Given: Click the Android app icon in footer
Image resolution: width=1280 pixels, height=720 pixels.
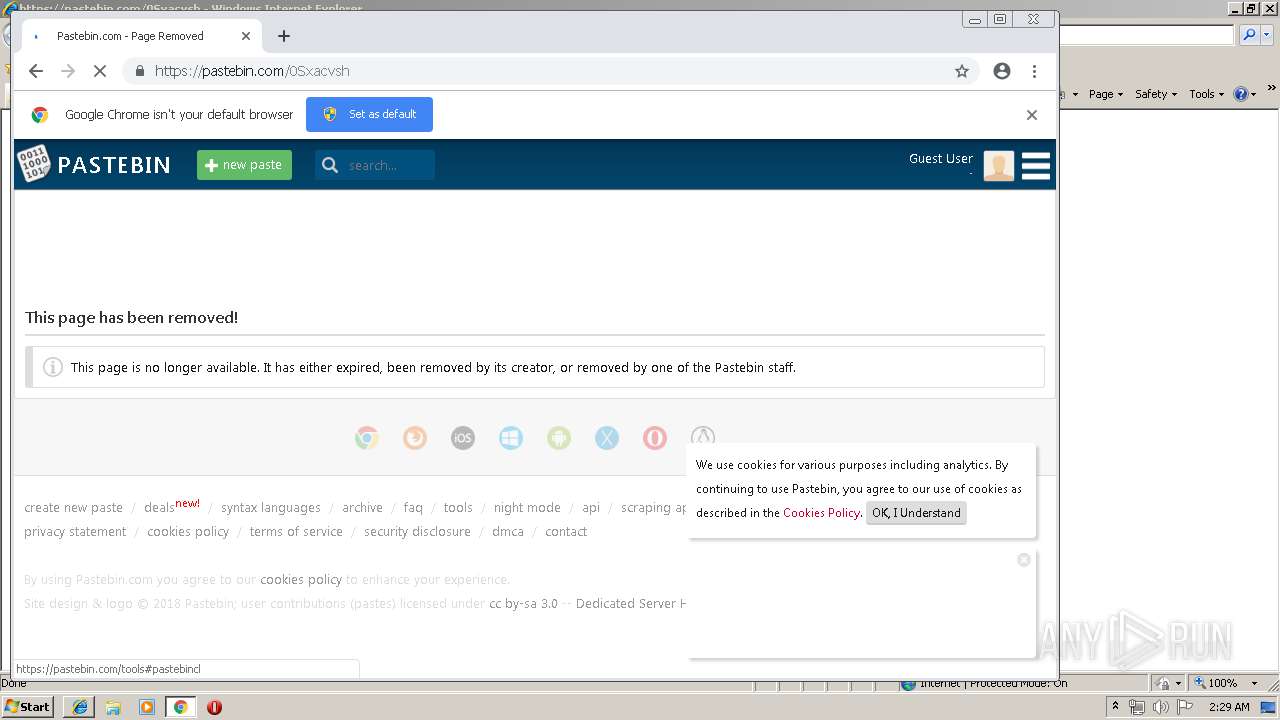Looking at the screenshot, I should [559, 438].
